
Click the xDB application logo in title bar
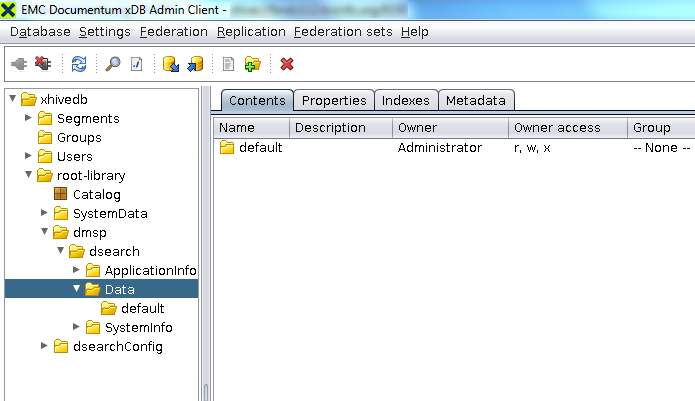point(8,9)
